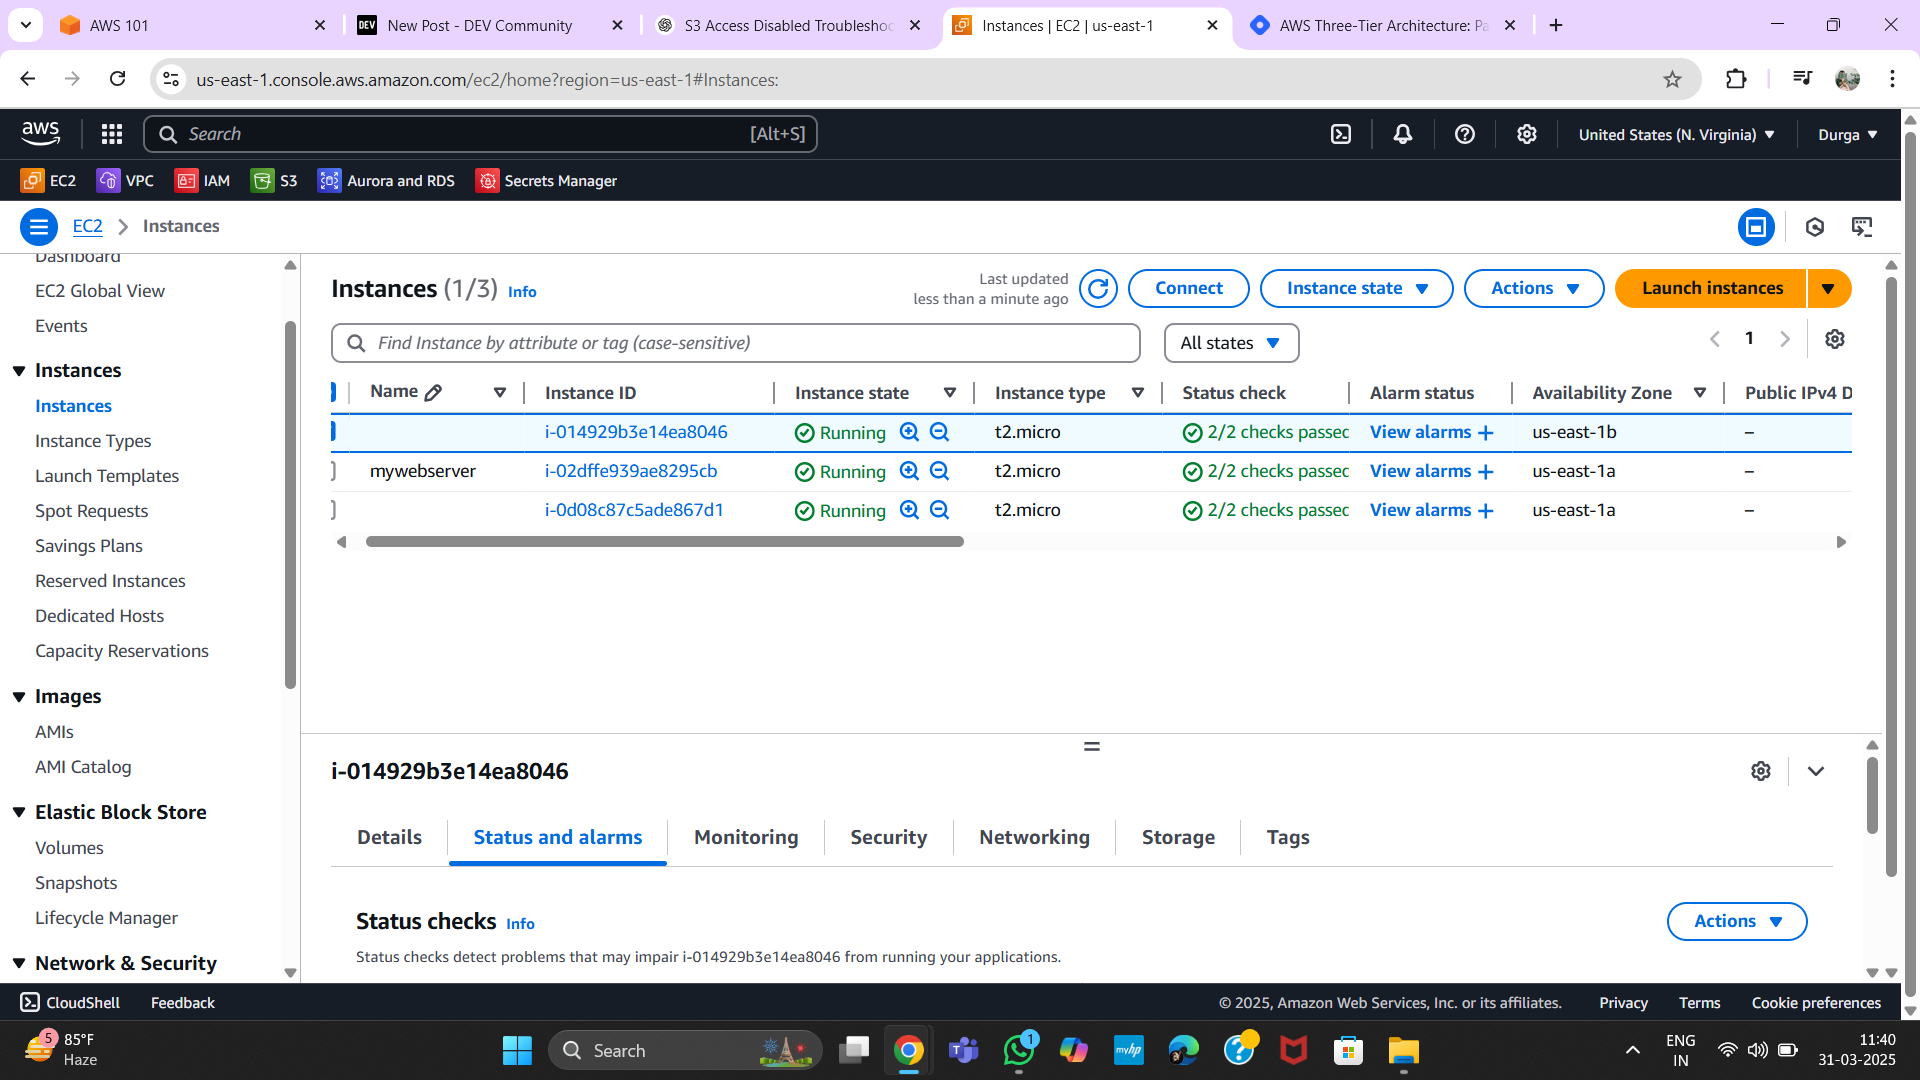Open the notifications bell
1920x1080 pixels.
(1403, 134)
